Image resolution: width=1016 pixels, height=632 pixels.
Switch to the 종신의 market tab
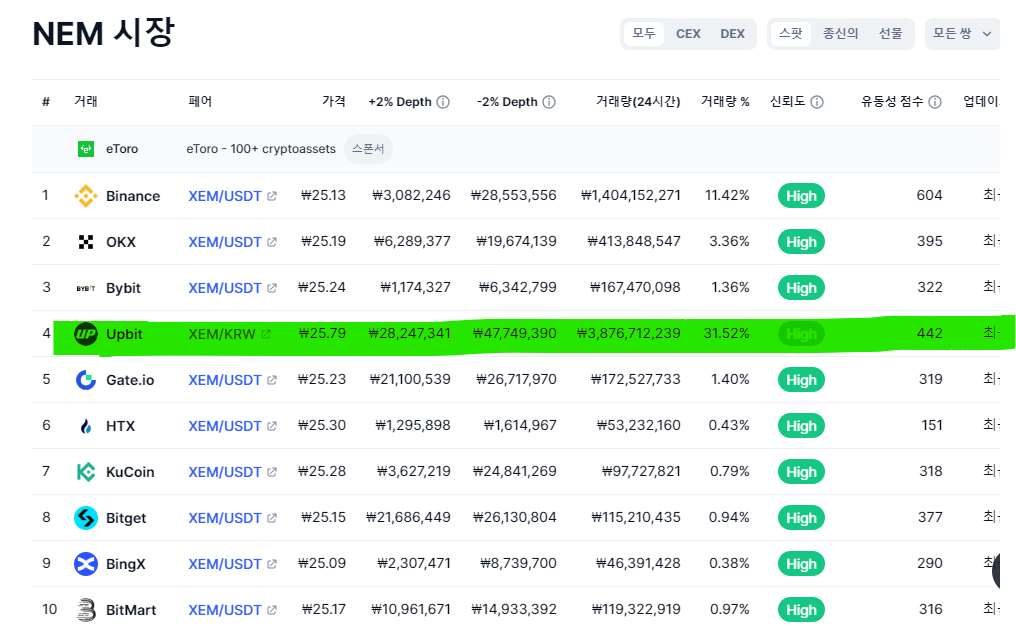pos(840,34)
